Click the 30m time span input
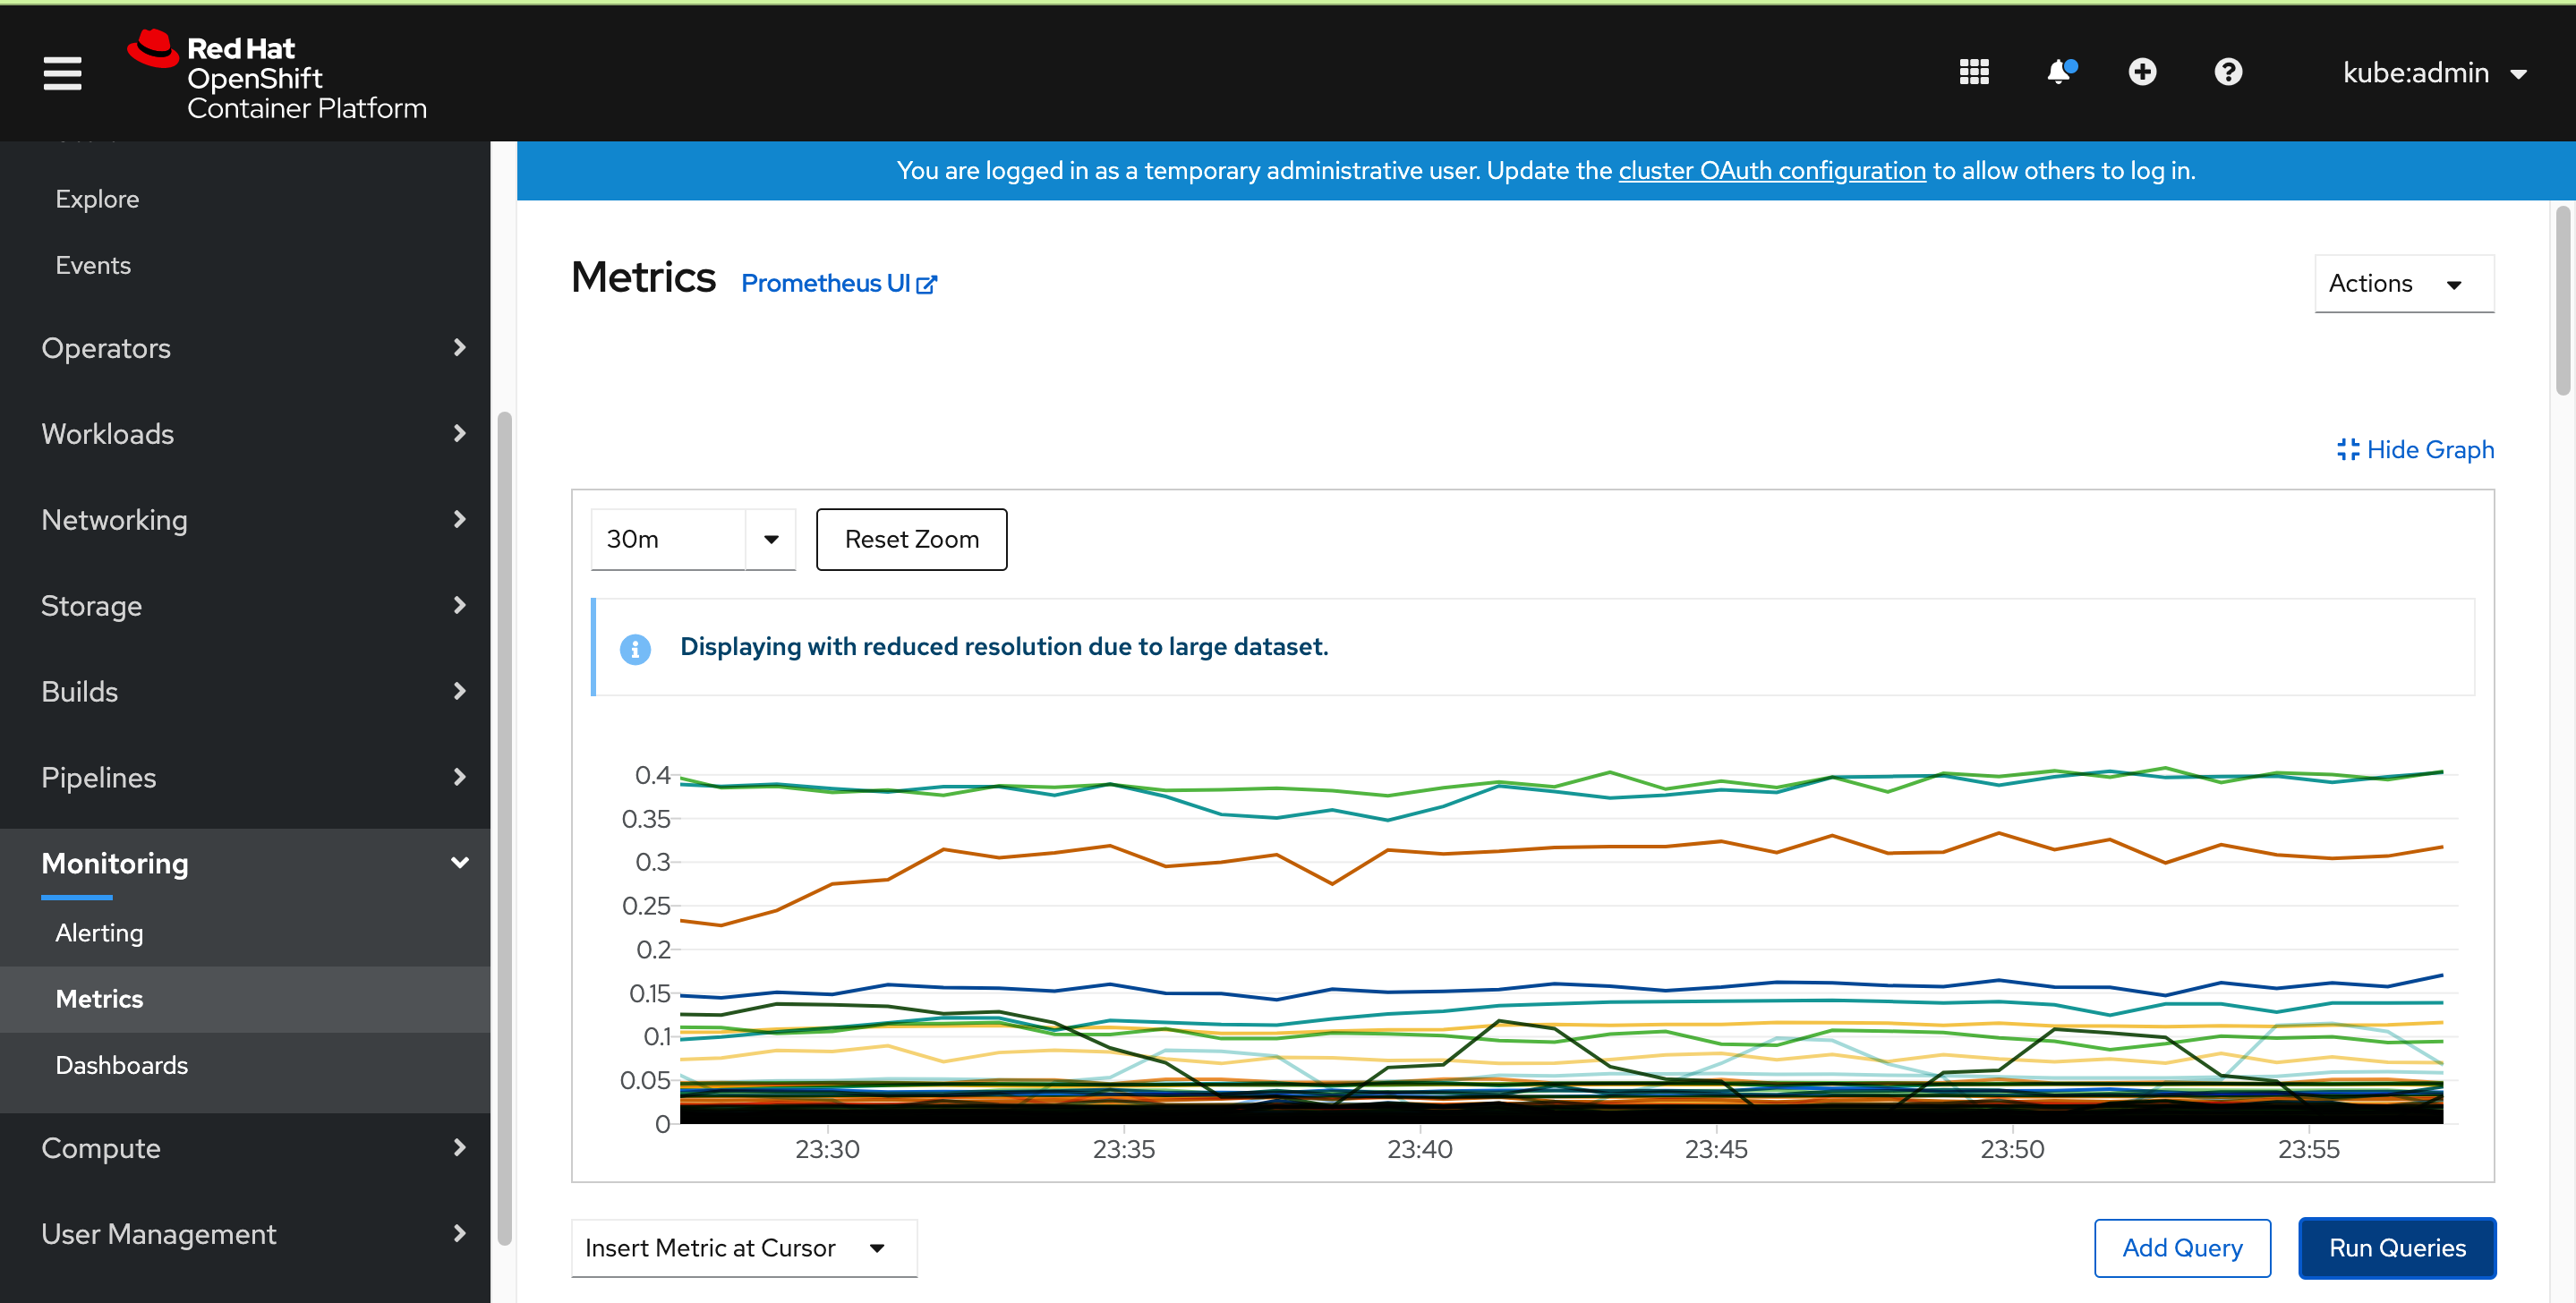2576x1303 pixels. 668,540
